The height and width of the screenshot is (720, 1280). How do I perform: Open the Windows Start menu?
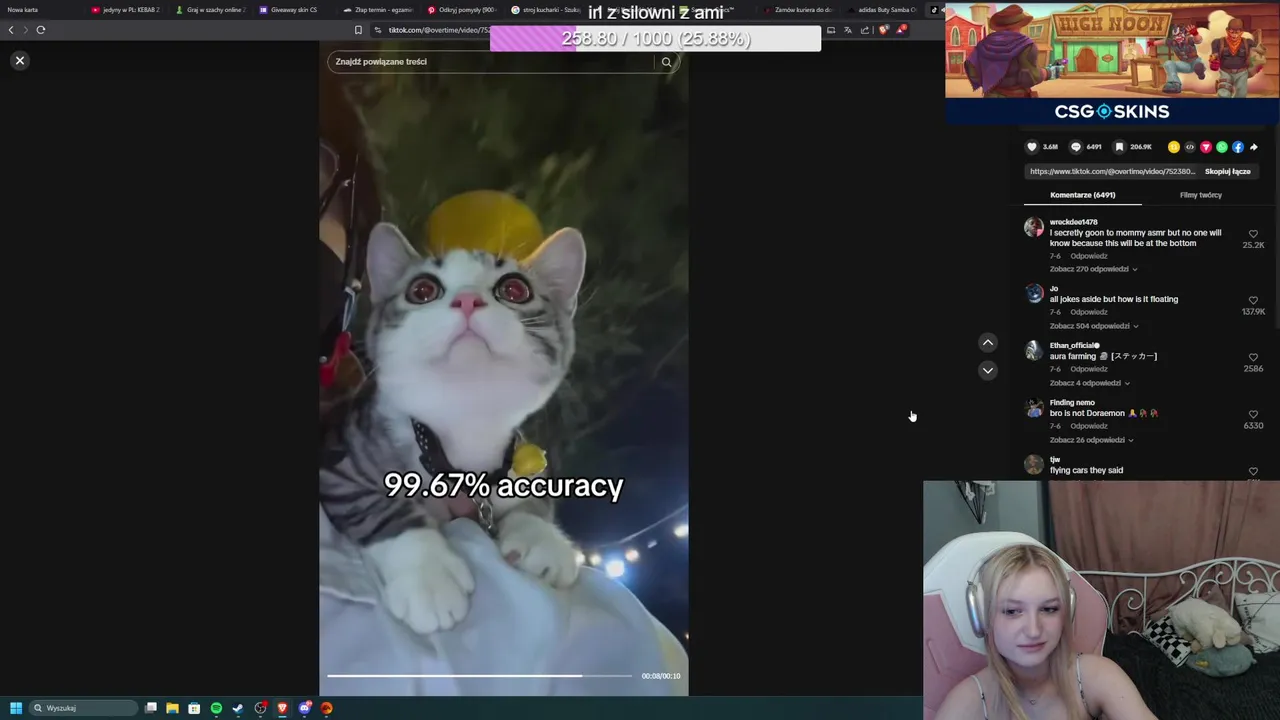coord(15,708)
